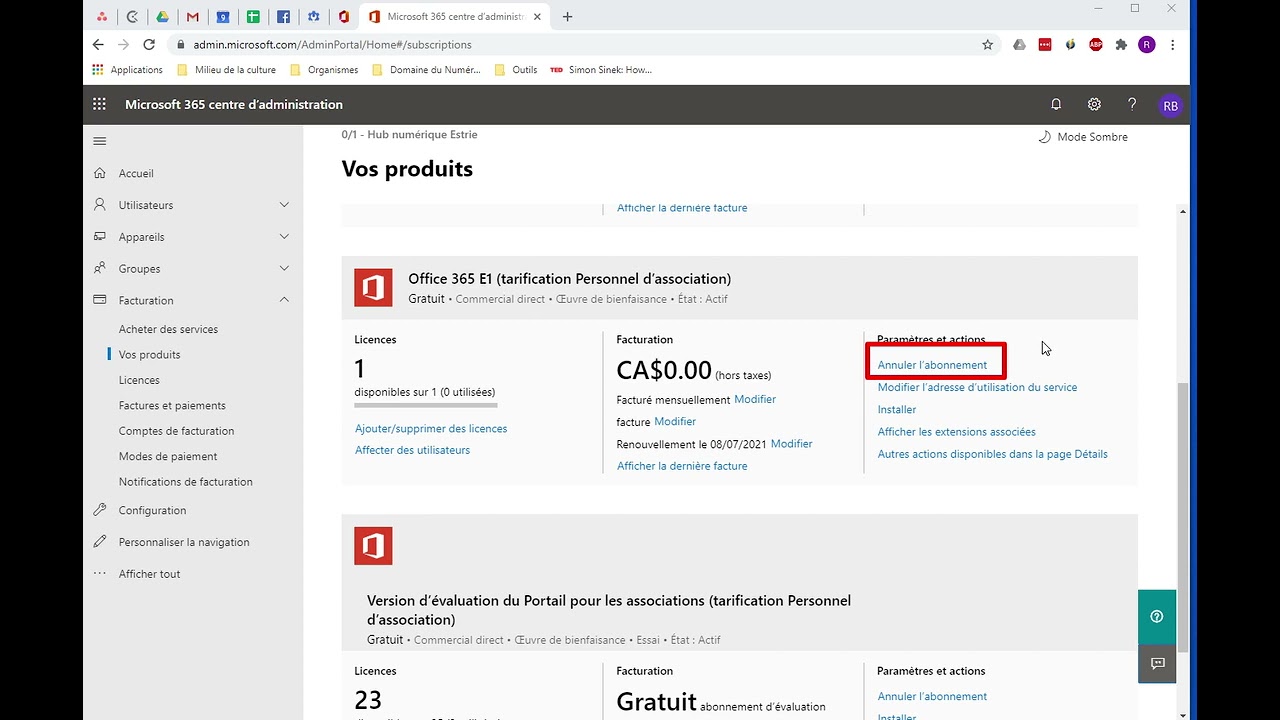Switch to the Gmail pinned tab
Viewport: 1280px width, 720px height.
tap(193, 16)
